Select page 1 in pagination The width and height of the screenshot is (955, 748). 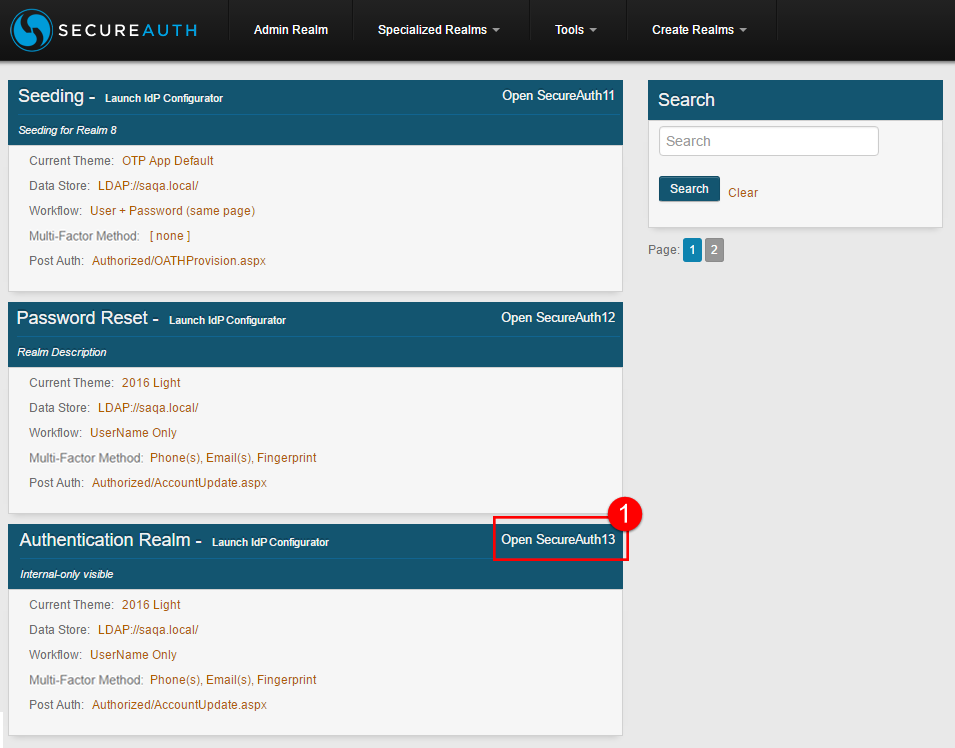(x=692, y=250)
